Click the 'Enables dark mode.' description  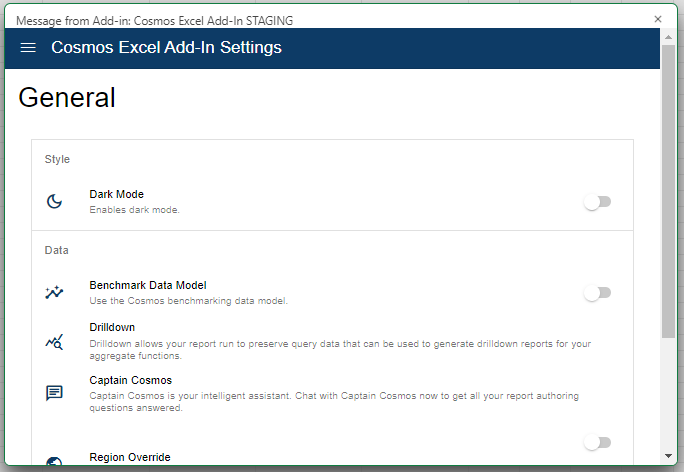pos(134,210)
